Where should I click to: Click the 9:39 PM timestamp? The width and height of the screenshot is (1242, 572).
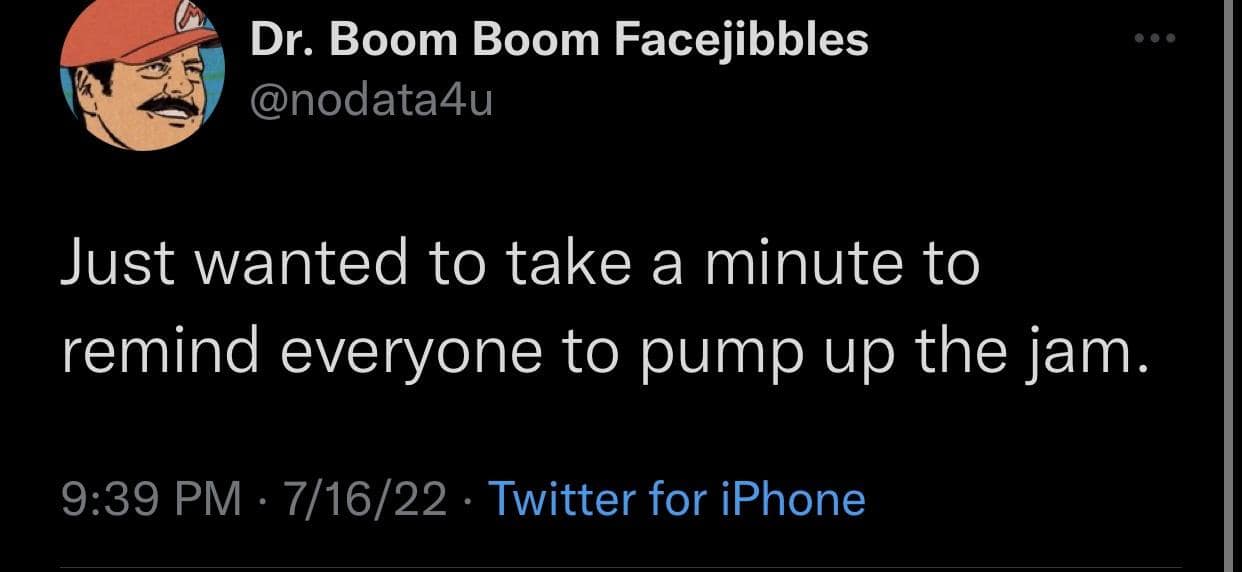coord(151,499)
